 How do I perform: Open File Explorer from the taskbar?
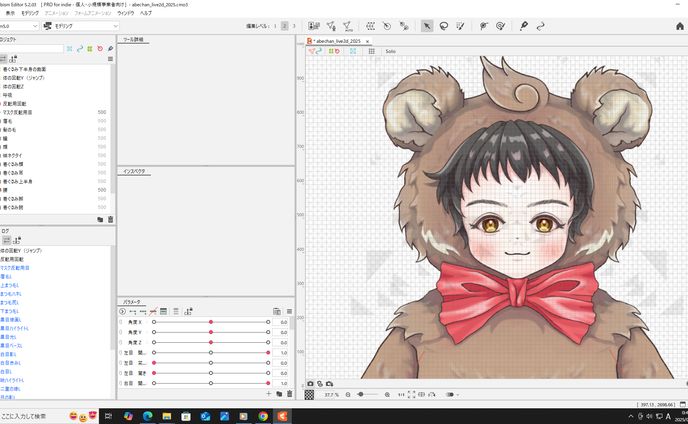click(x=167, y=416)
